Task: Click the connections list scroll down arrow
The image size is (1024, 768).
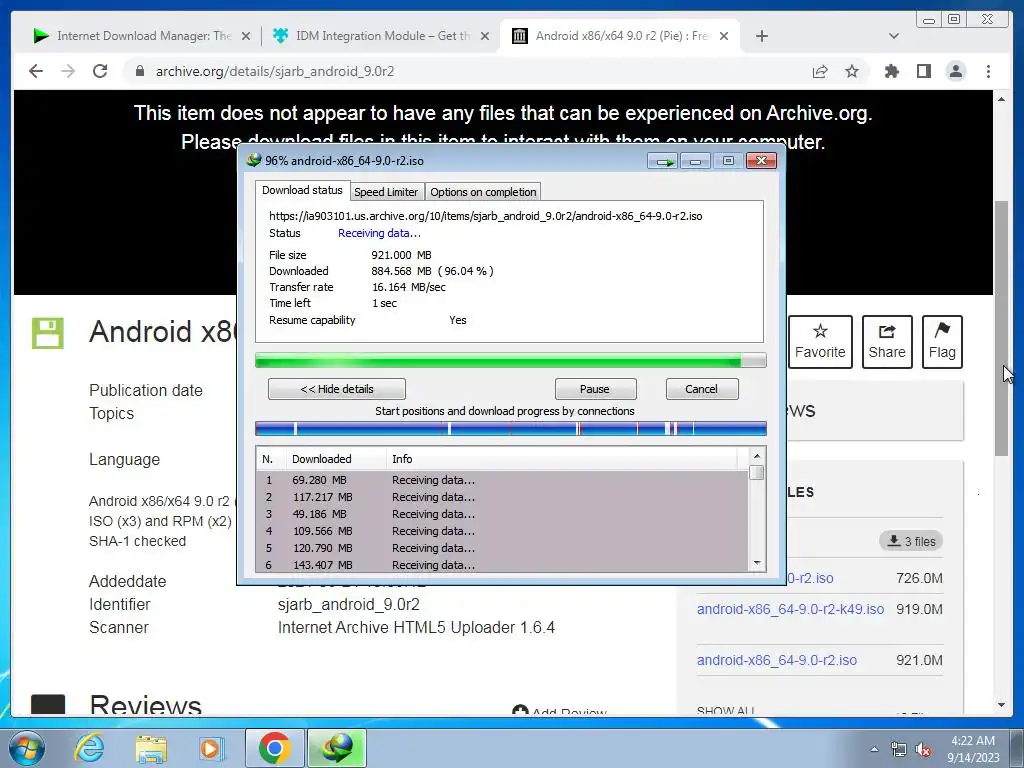Action: (757, 563)
